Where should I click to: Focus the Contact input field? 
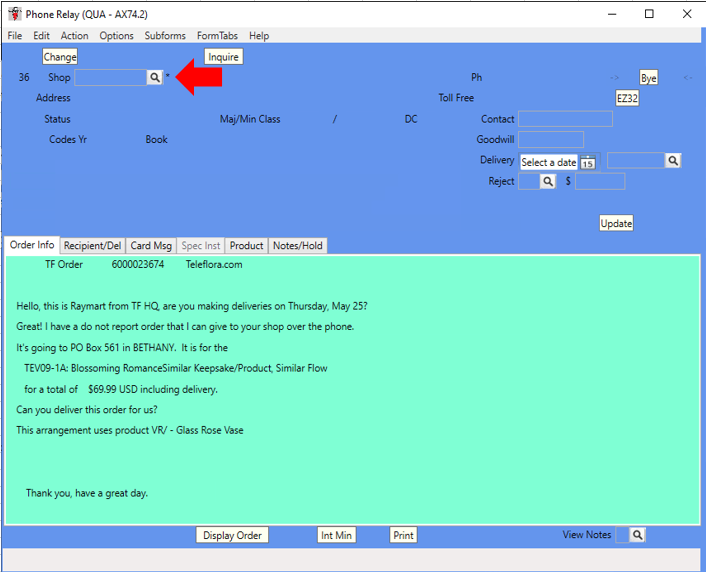[566, 119]
